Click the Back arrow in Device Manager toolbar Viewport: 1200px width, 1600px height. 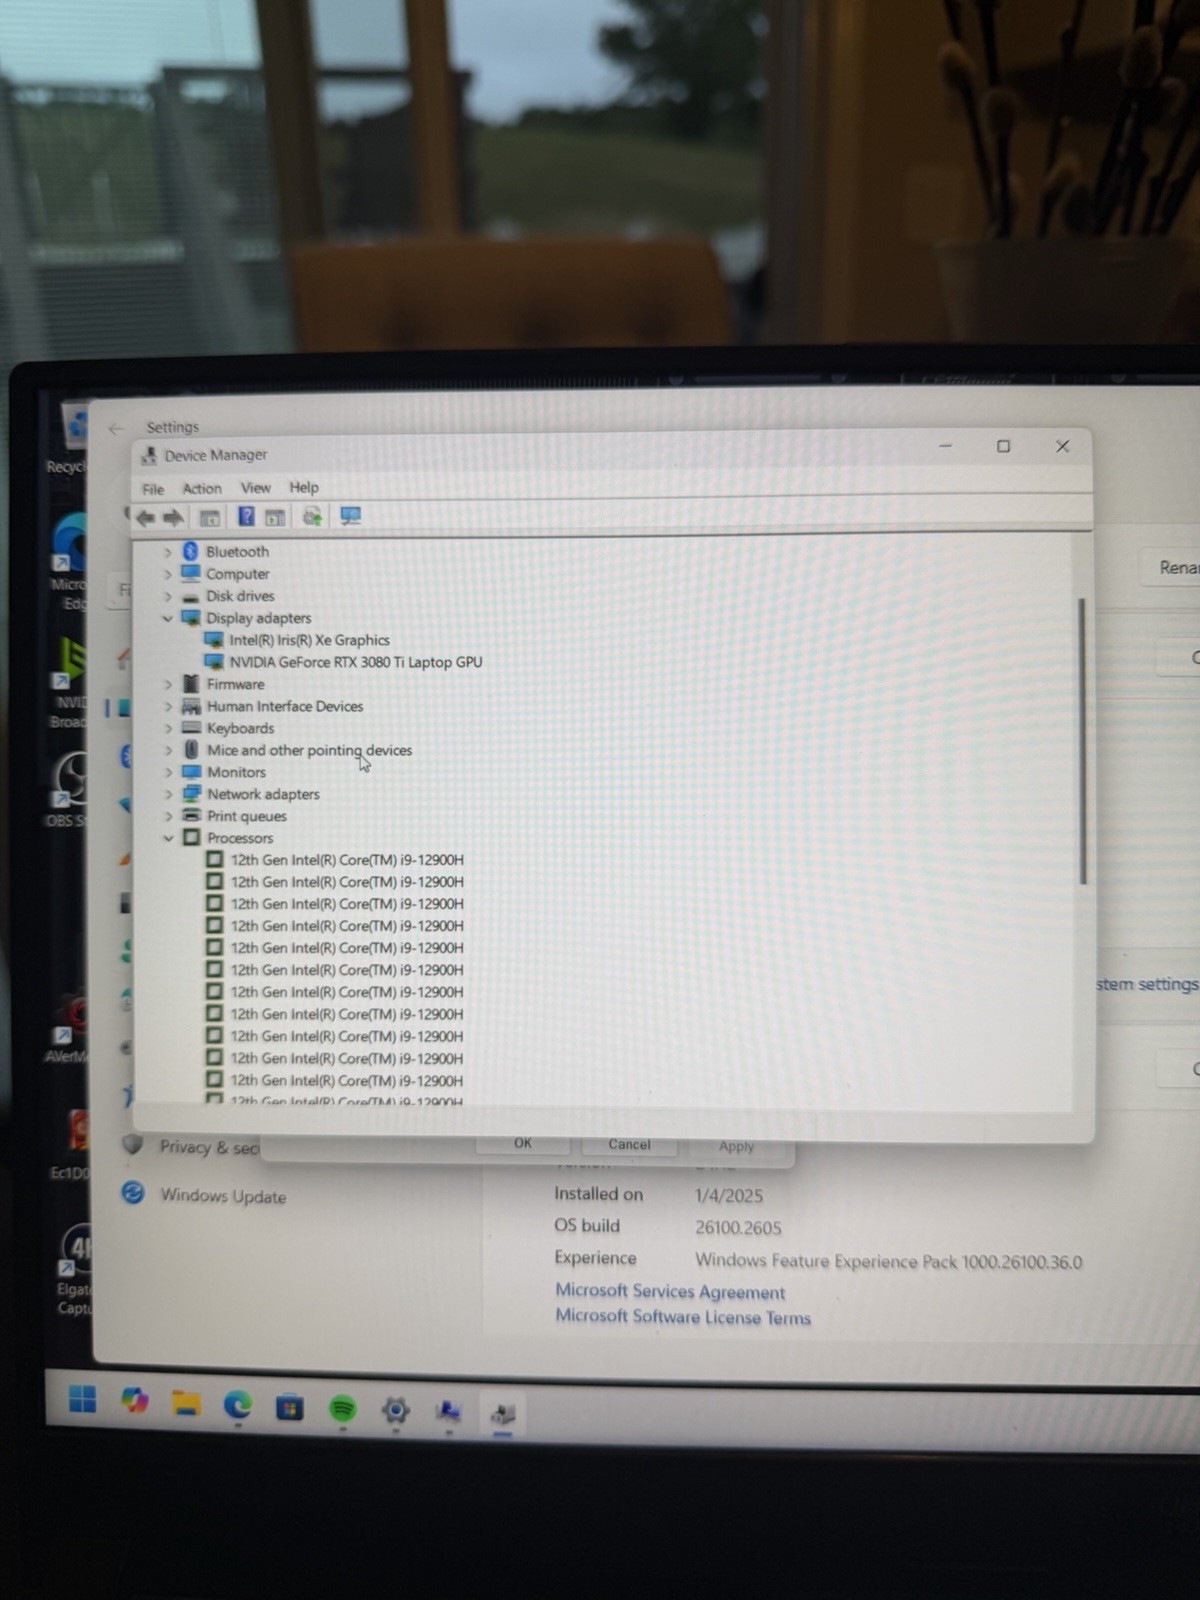(x=145, y=517)
